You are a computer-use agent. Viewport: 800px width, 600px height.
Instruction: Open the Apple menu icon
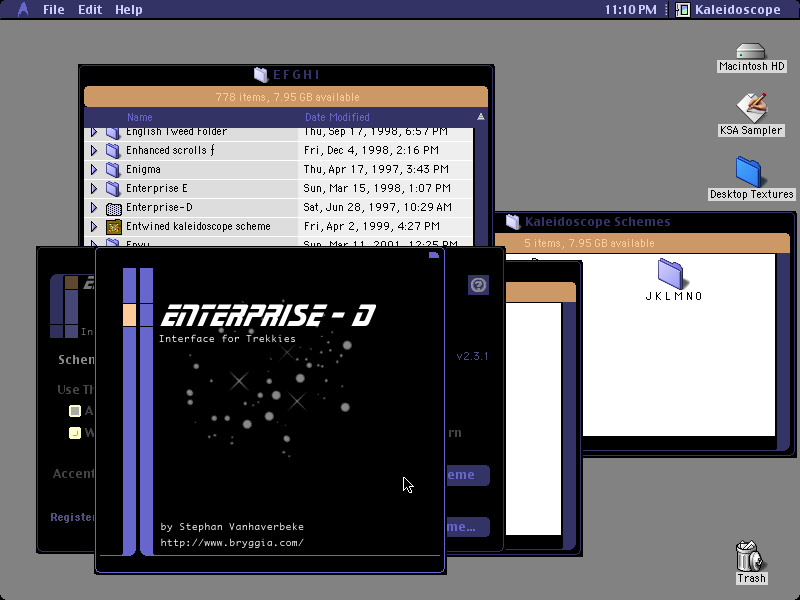[22, 9]
